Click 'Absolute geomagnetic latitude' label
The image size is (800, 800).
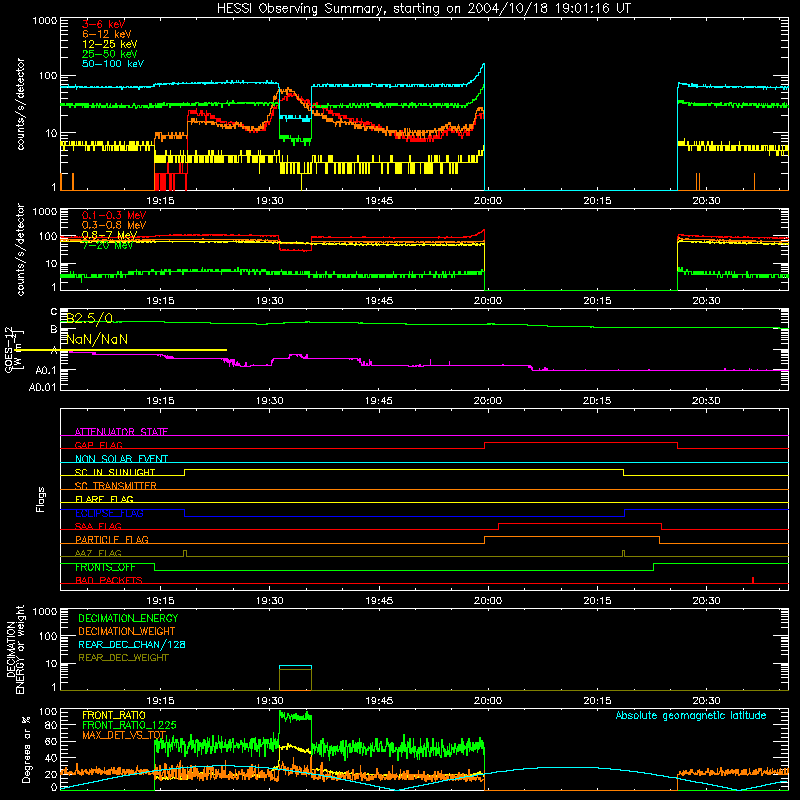tap(691, 715)
